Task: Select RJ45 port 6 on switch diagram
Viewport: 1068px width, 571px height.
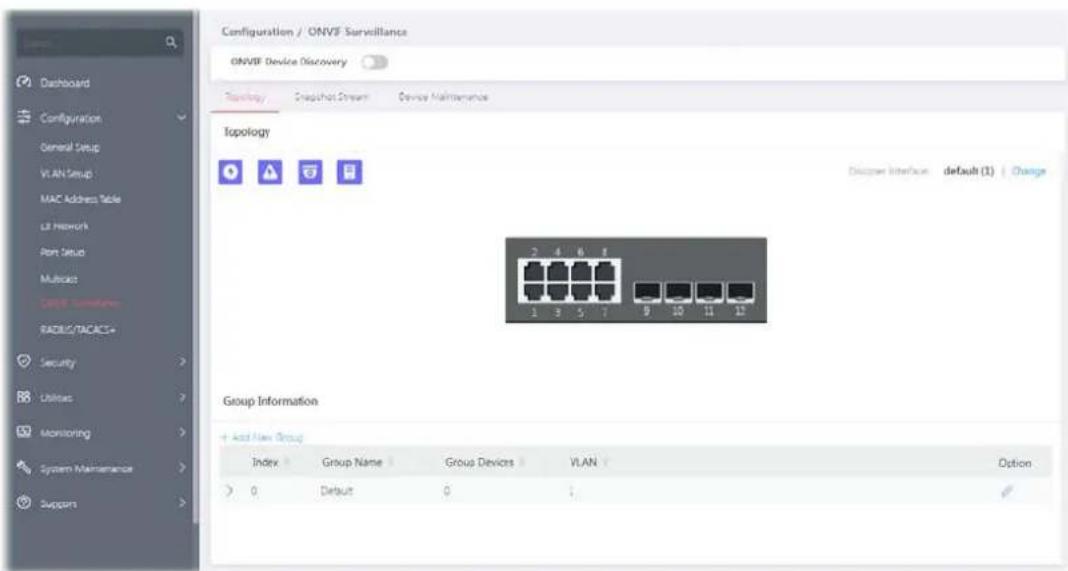Action: 580,271
